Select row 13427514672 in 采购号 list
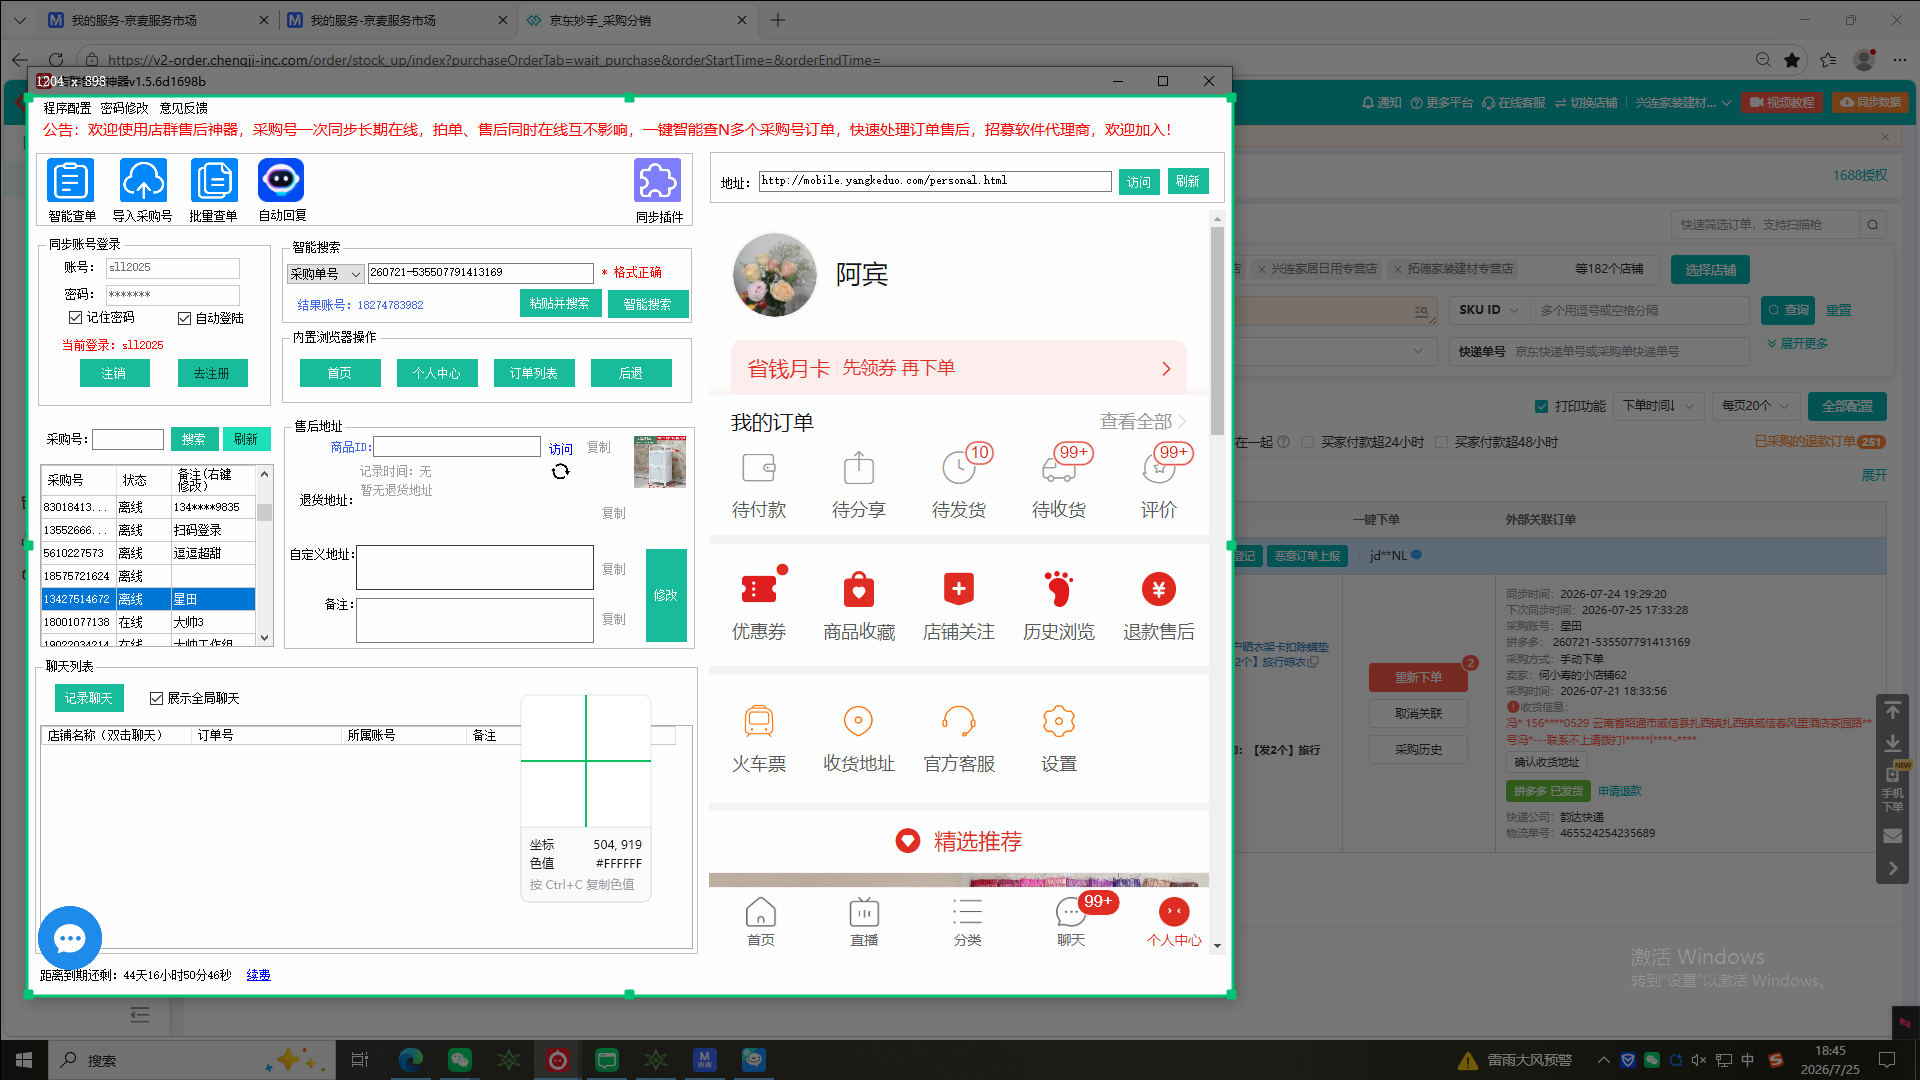1920x1080 pixels. point(148,599)
